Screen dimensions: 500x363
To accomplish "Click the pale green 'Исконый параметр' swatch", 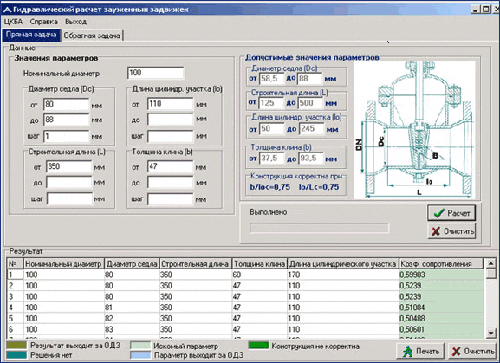I will (x=140, y=346).
